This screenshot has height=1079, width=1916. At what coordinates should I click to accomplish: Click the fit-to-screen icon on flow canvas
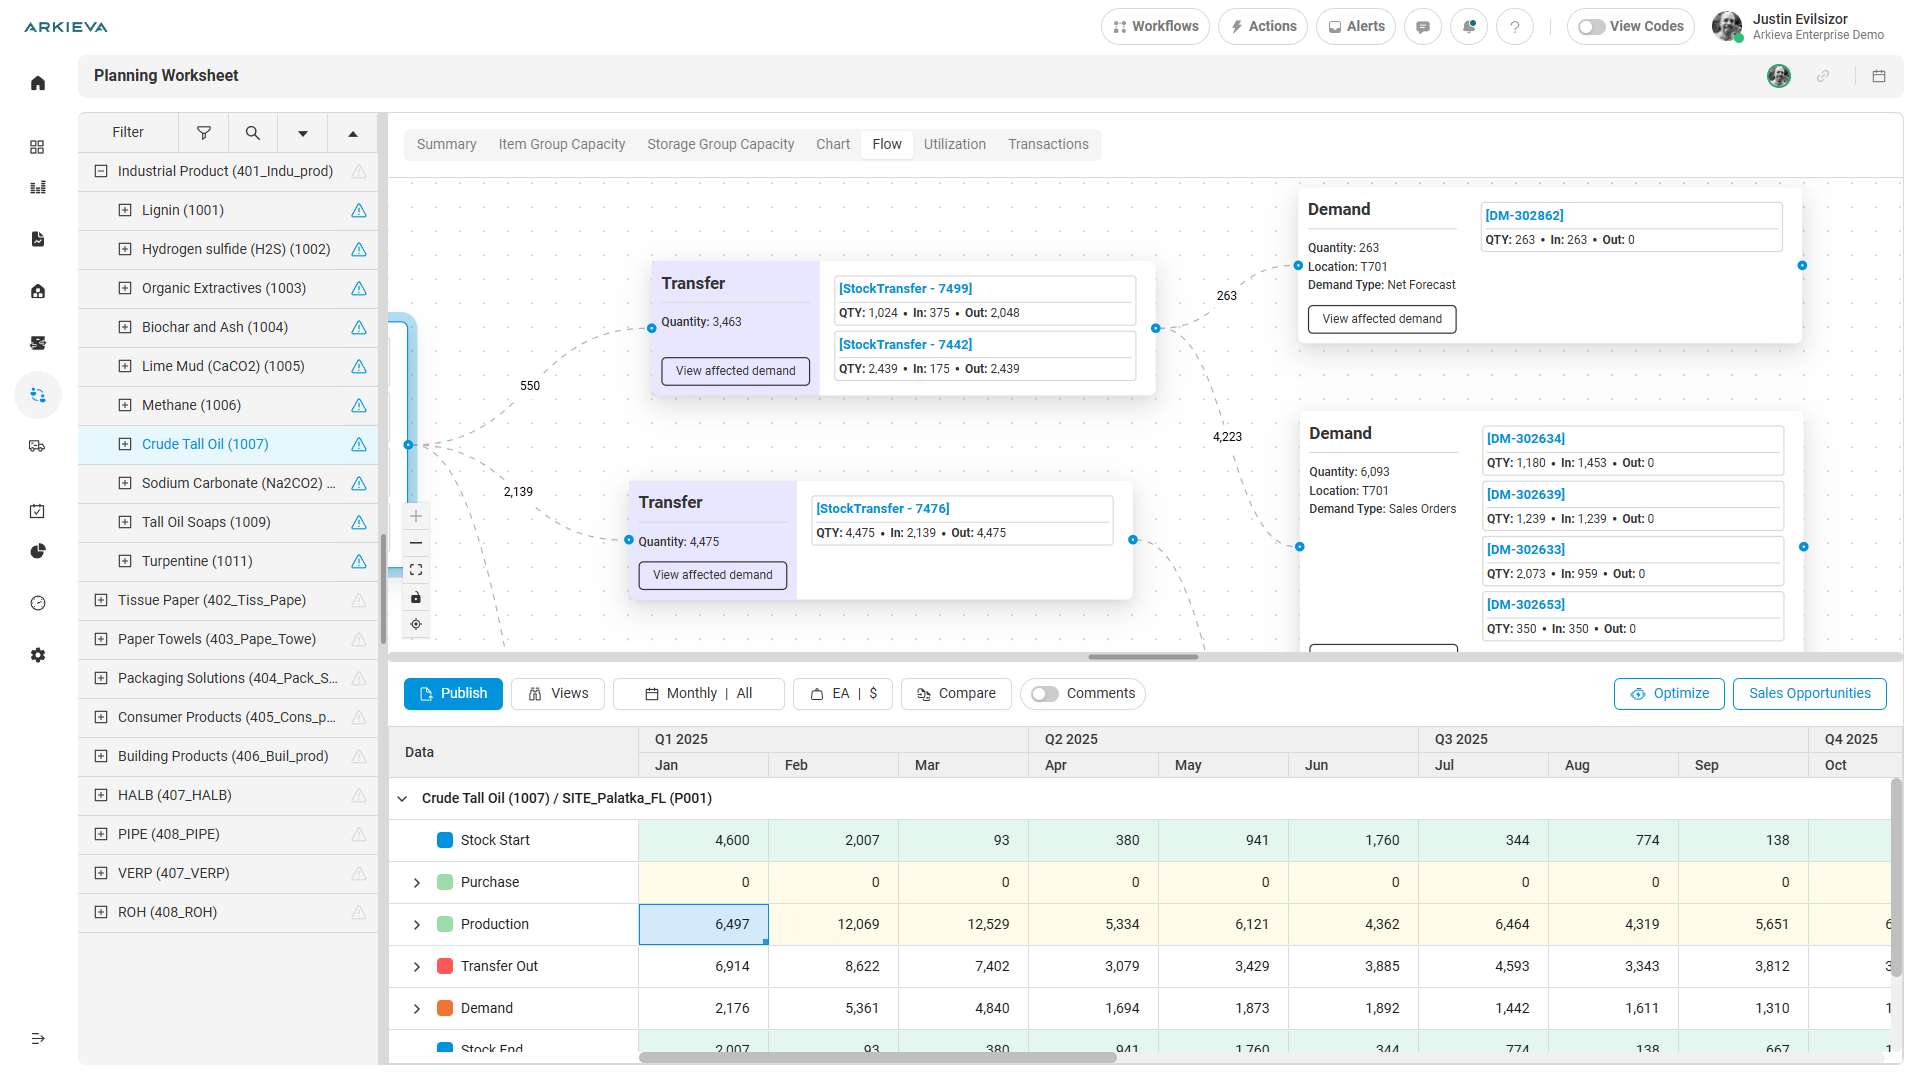(x=416, y=570)
